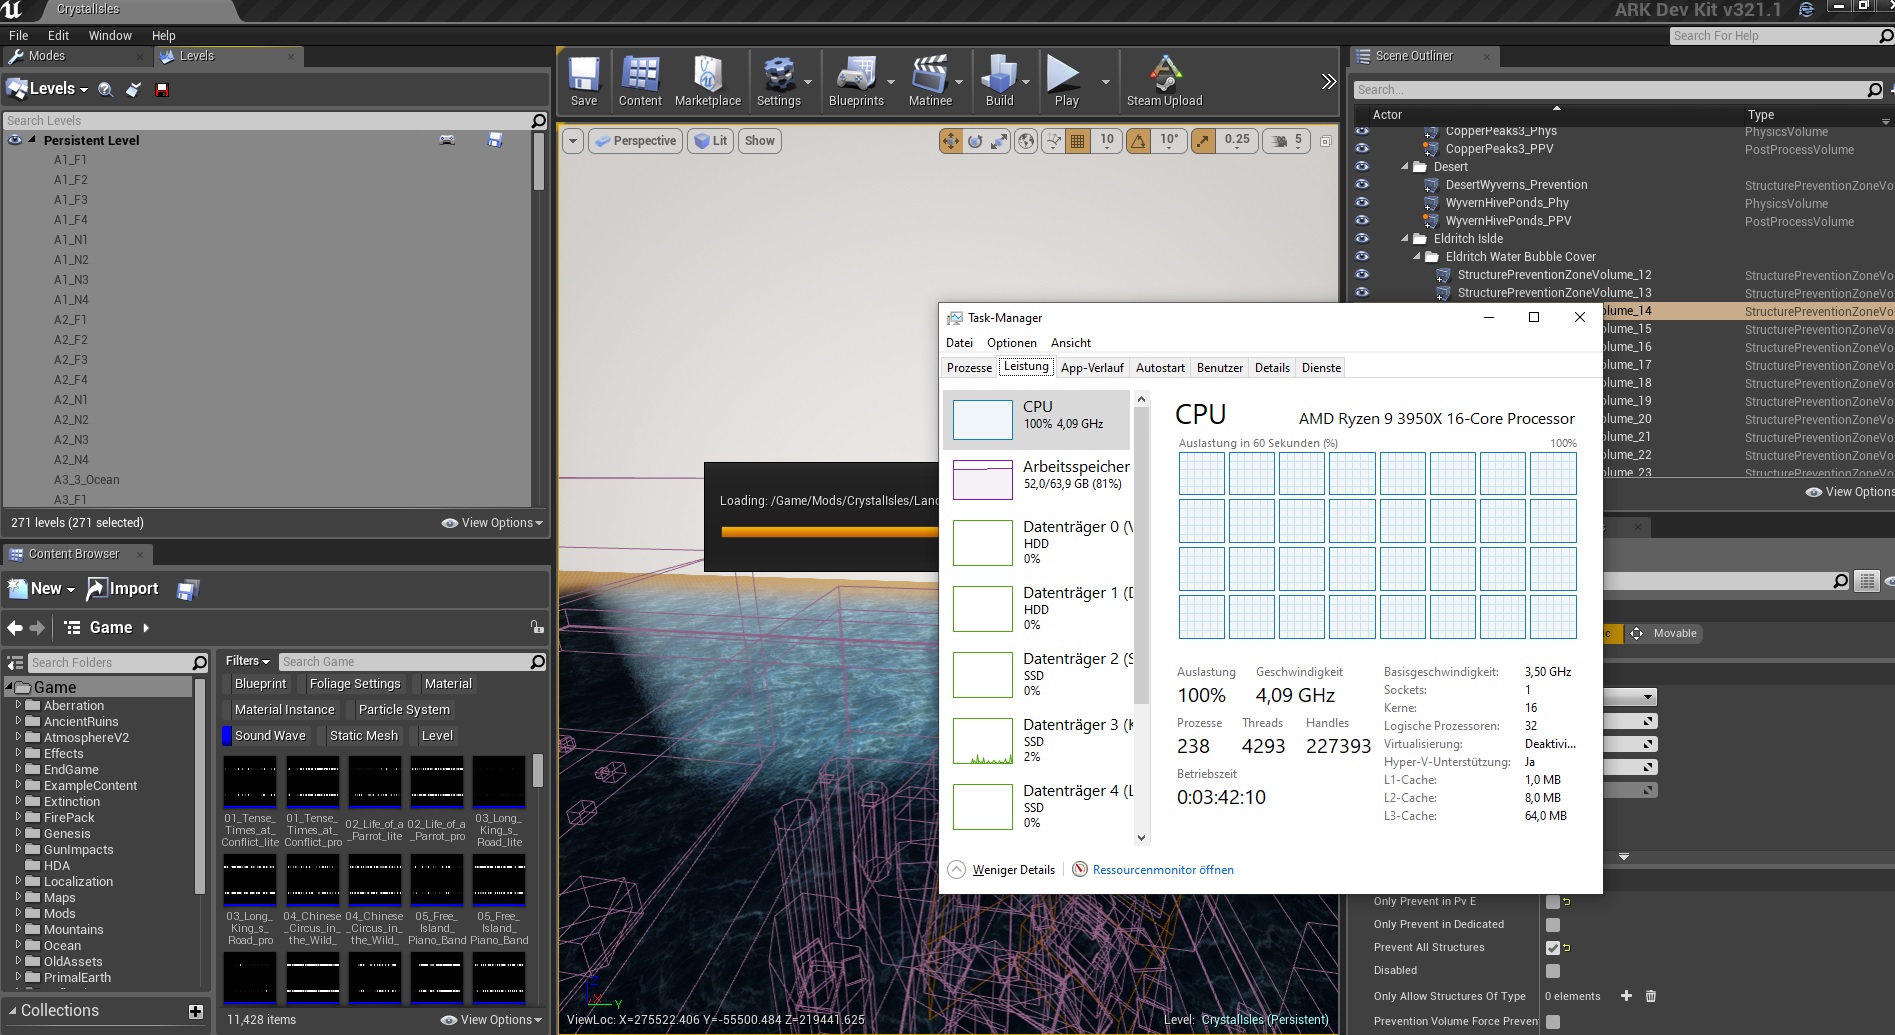Select the rotate gizmo tool in viewport
1895x1035 pixels.
[975, 141]
